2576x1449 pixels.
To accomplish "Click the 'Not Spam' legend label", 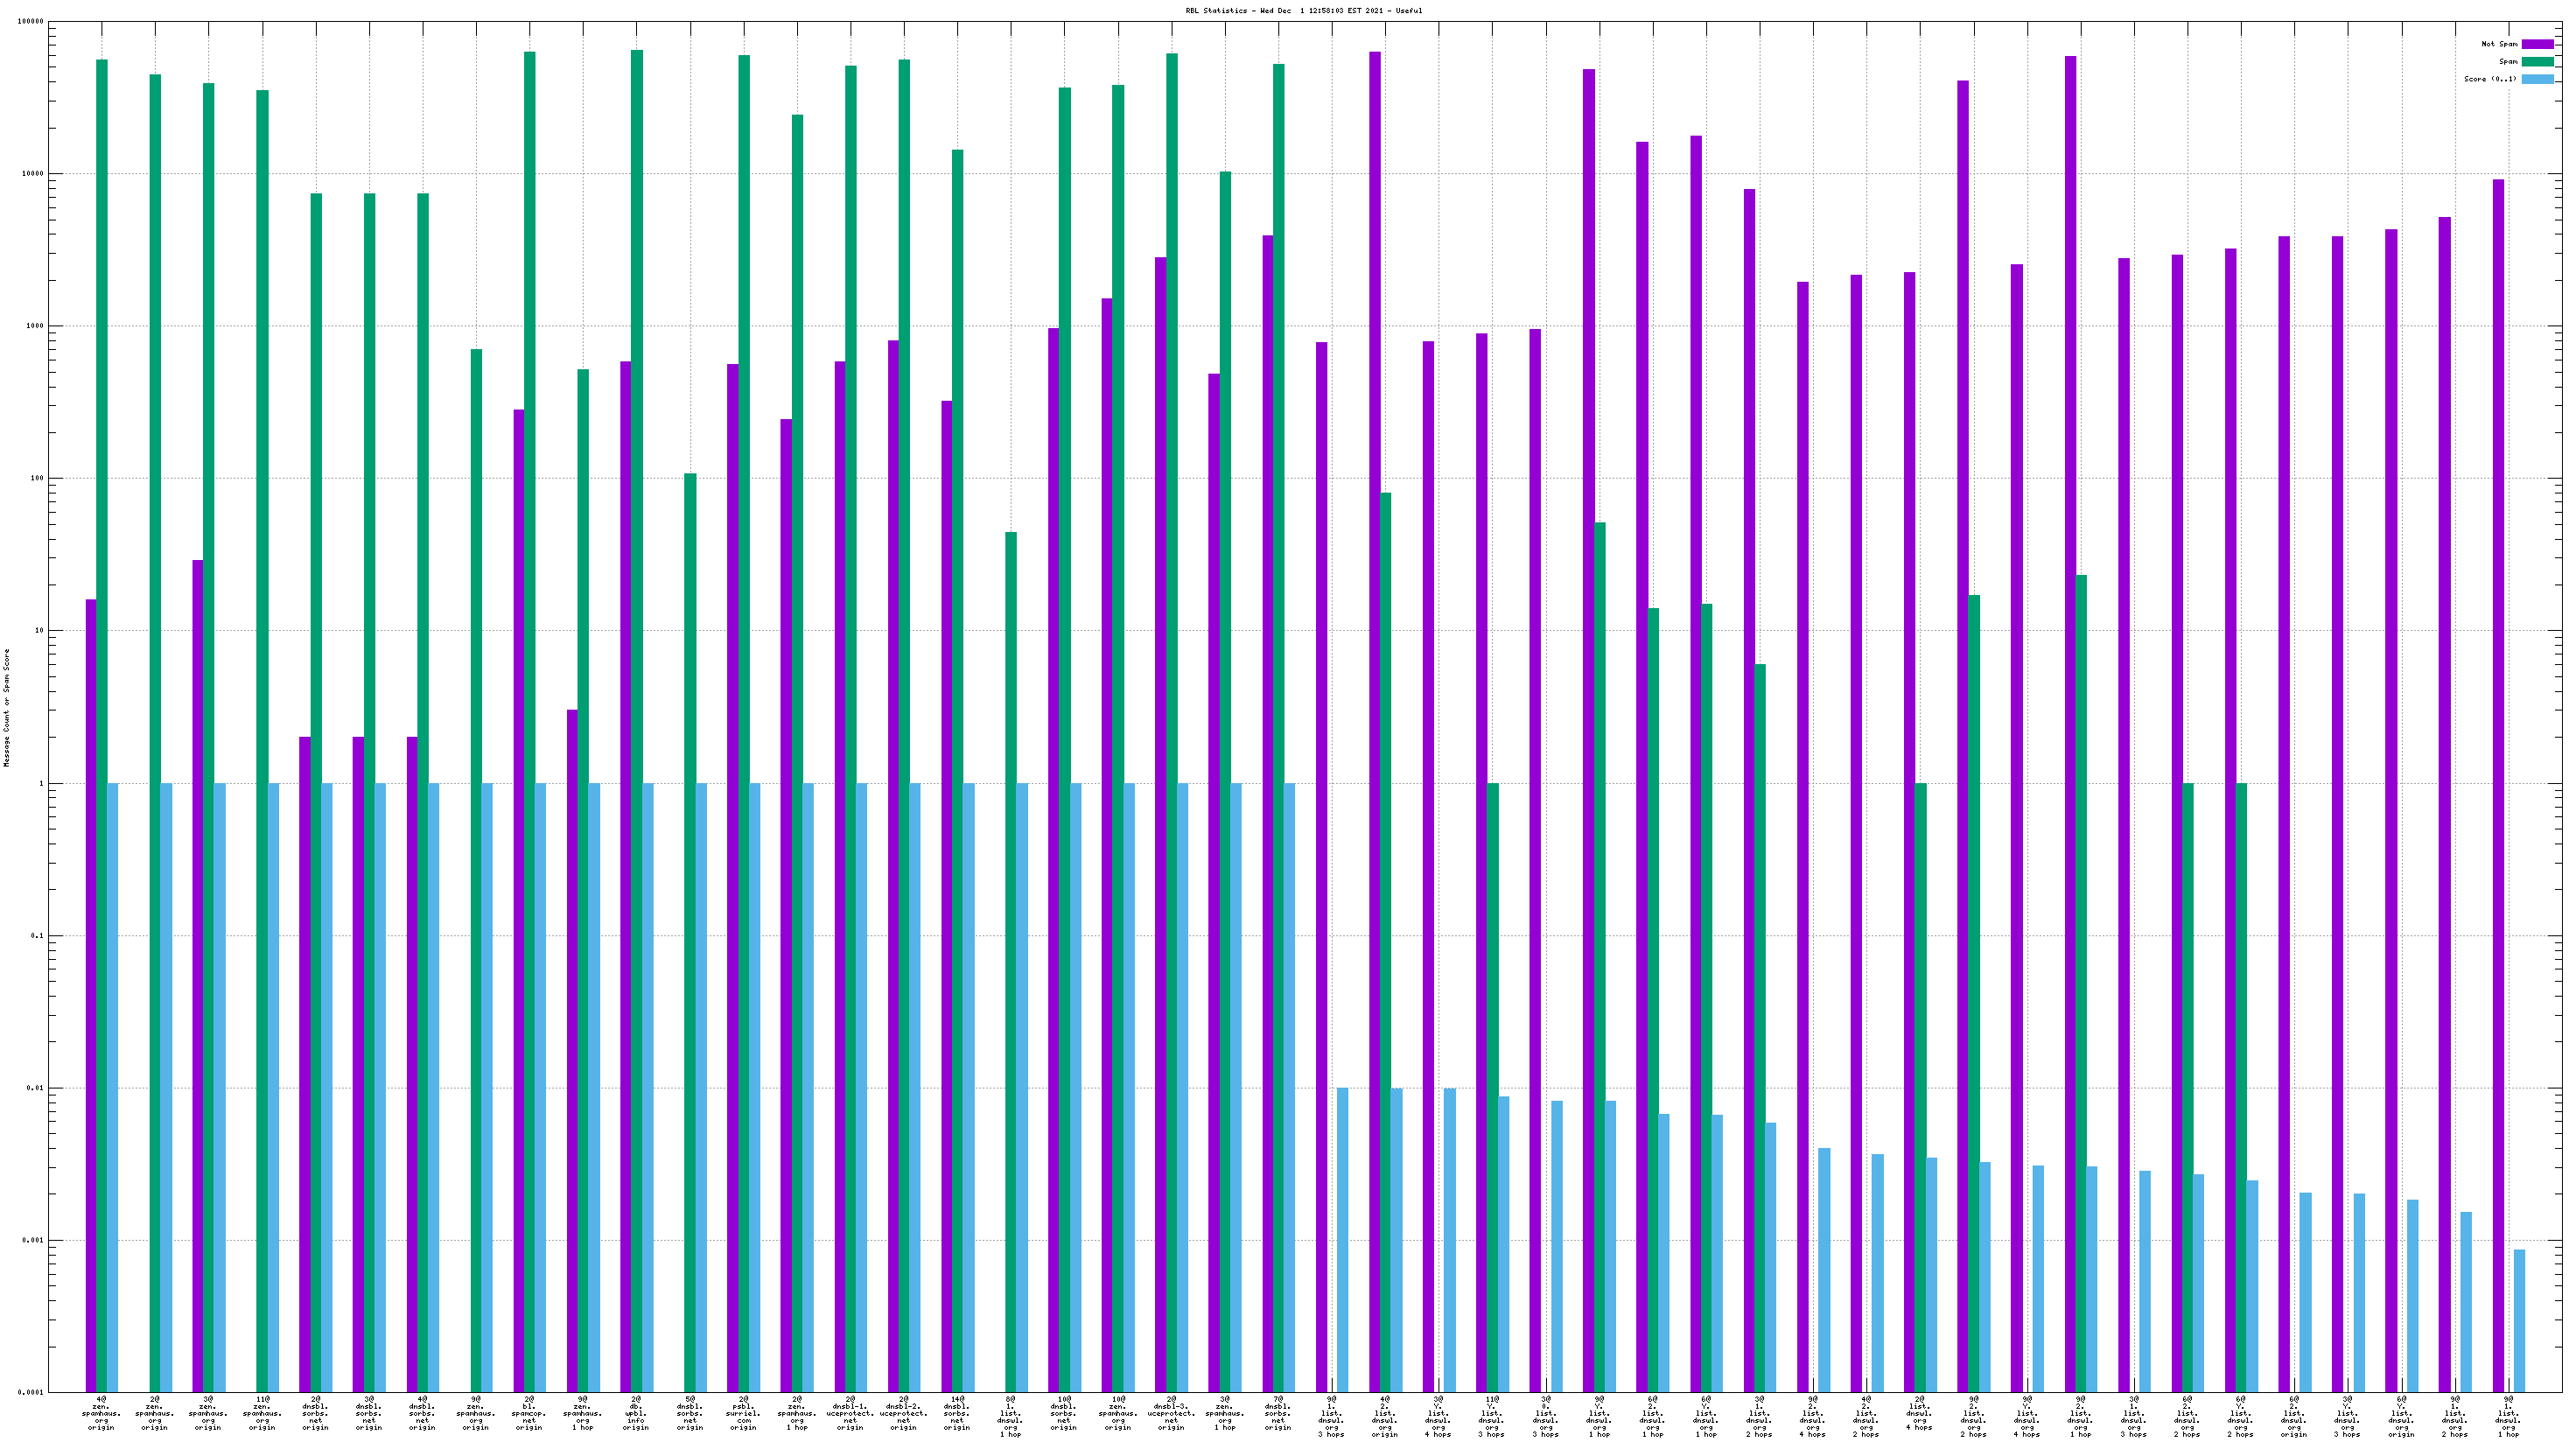I will 2499,44.
